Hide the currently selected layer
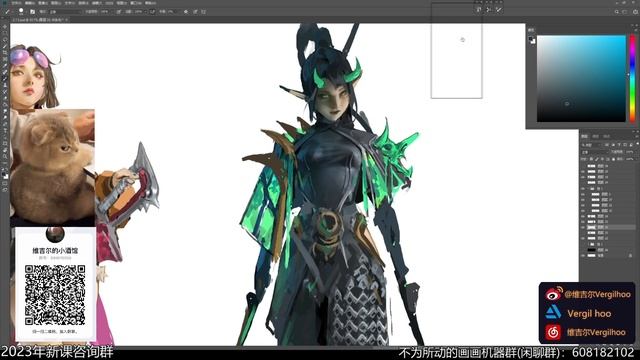This screenshot has height=360, width=640. (583, 227)
